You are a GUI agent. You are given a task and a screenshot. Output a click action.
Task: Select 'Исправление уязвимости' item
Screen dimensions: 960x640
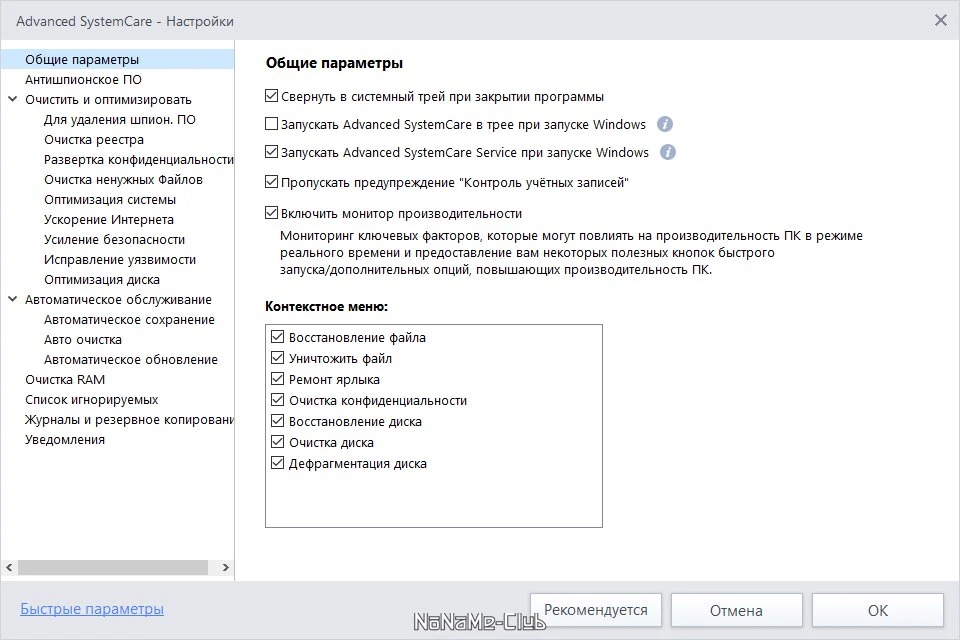click(x=120, y=260)
